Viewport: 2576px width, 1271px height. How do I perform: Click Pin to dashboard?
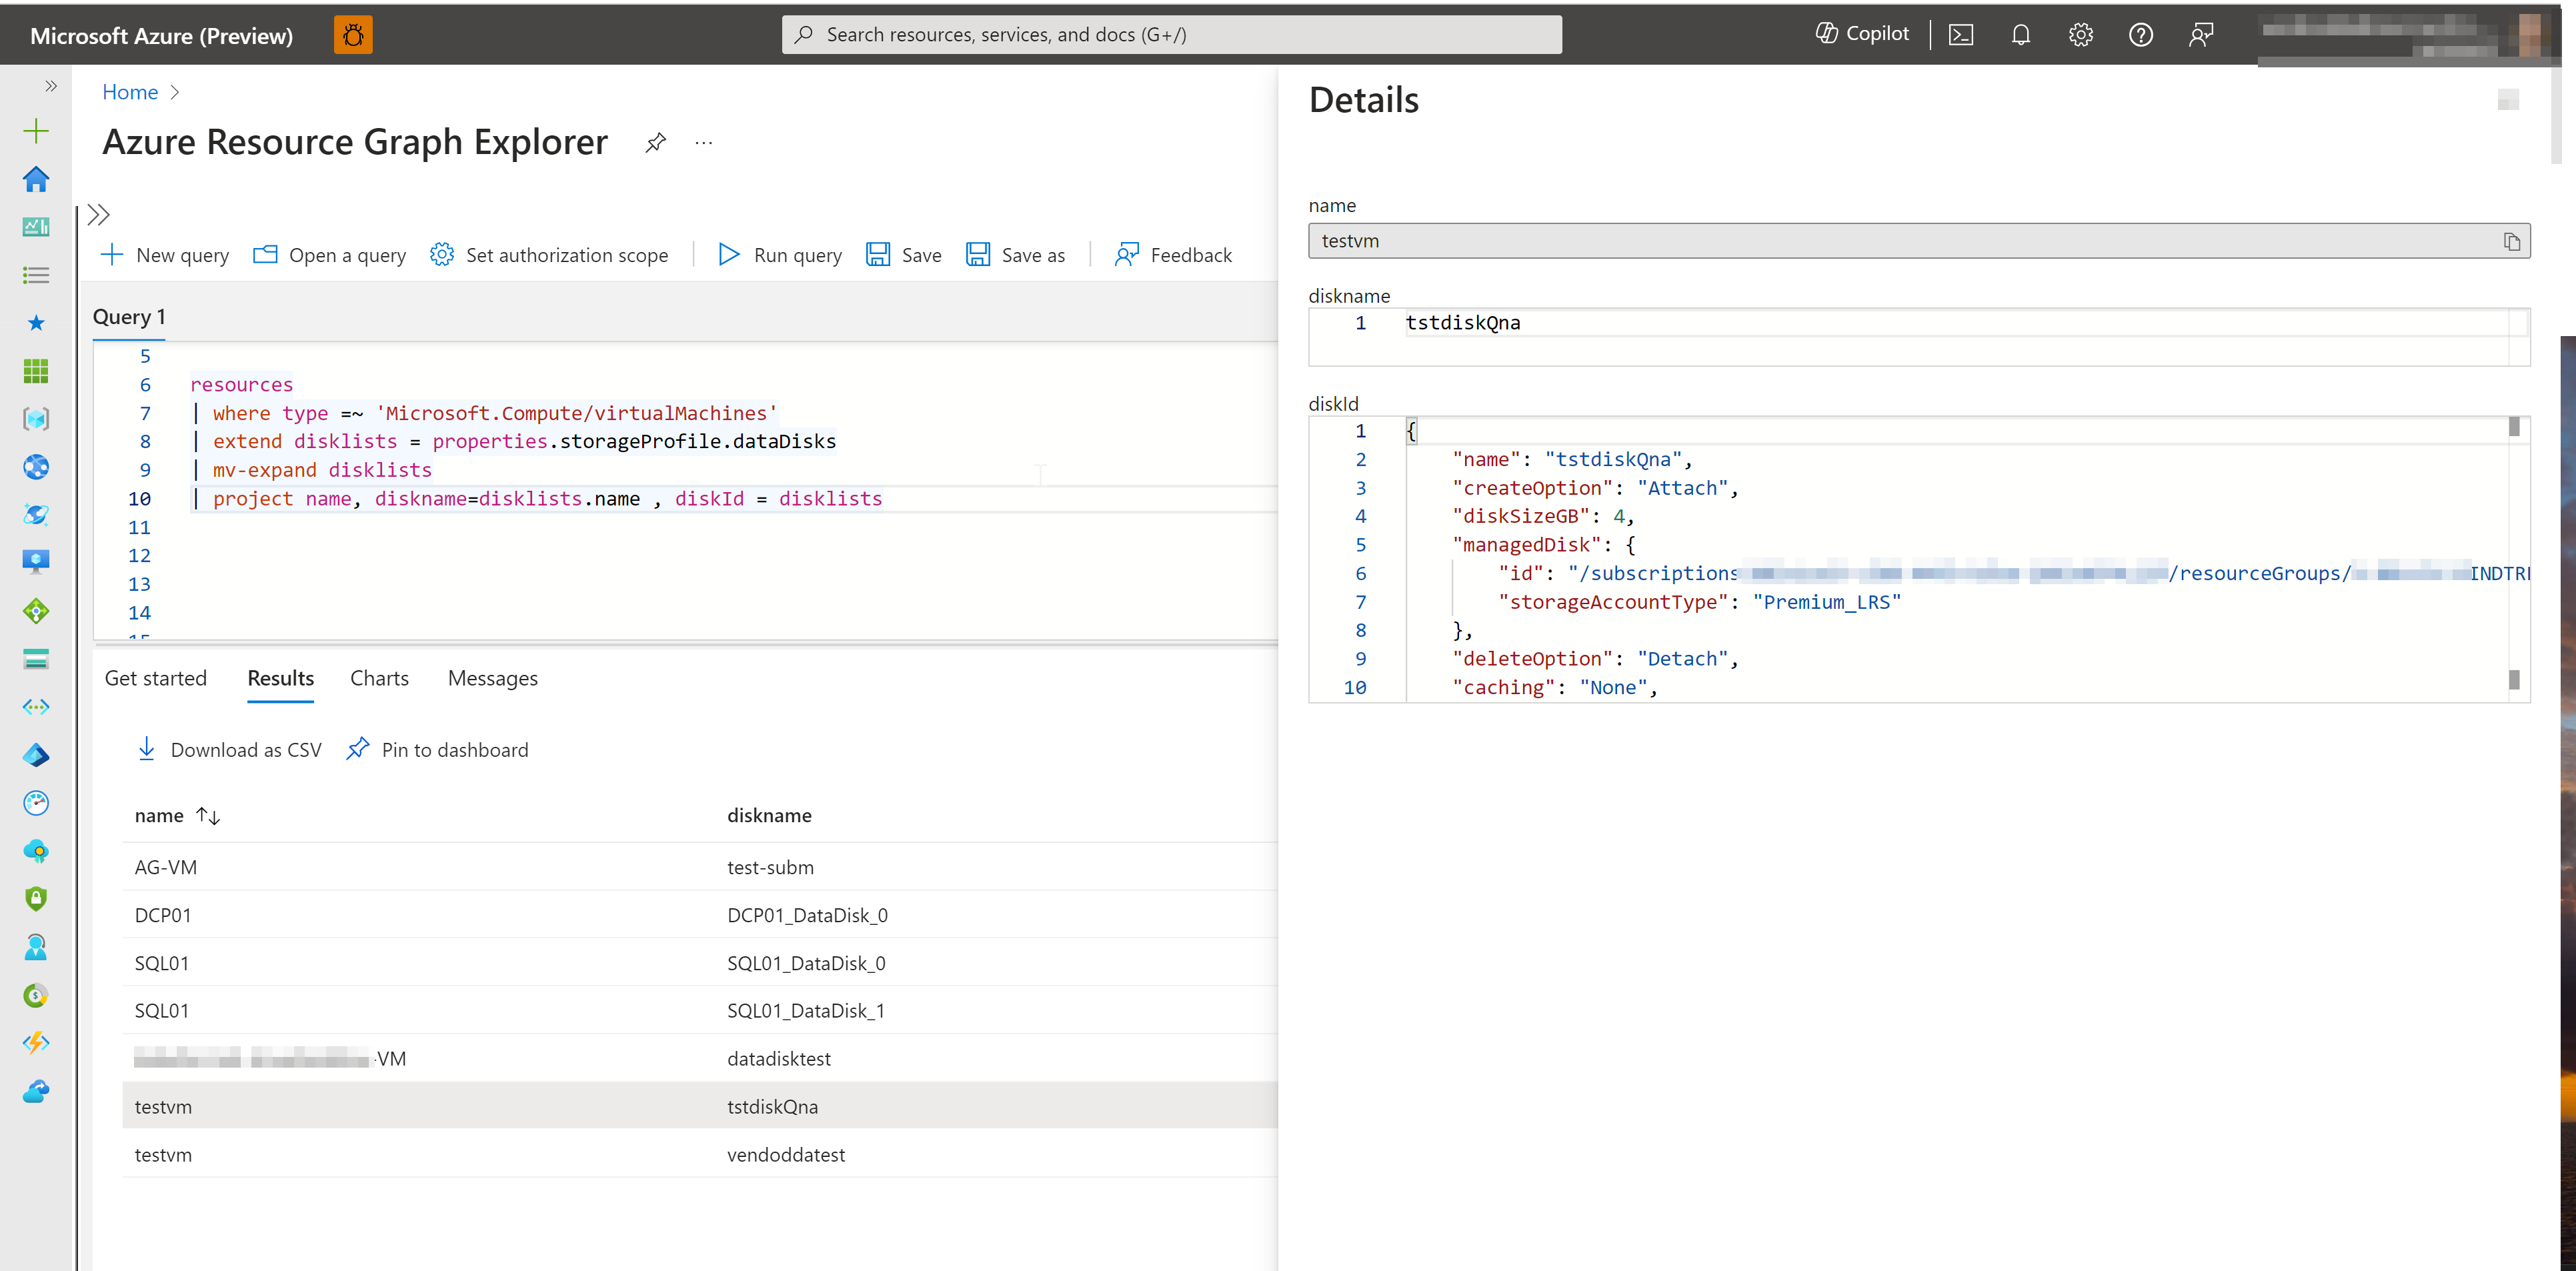[437, 750]
